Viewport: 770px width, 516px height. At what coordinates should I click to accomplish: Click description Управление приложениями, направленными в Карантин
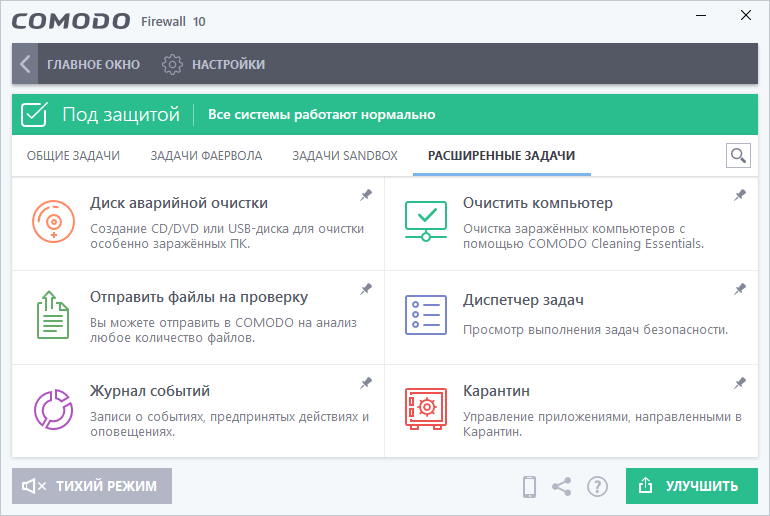(x=602, y=424)
